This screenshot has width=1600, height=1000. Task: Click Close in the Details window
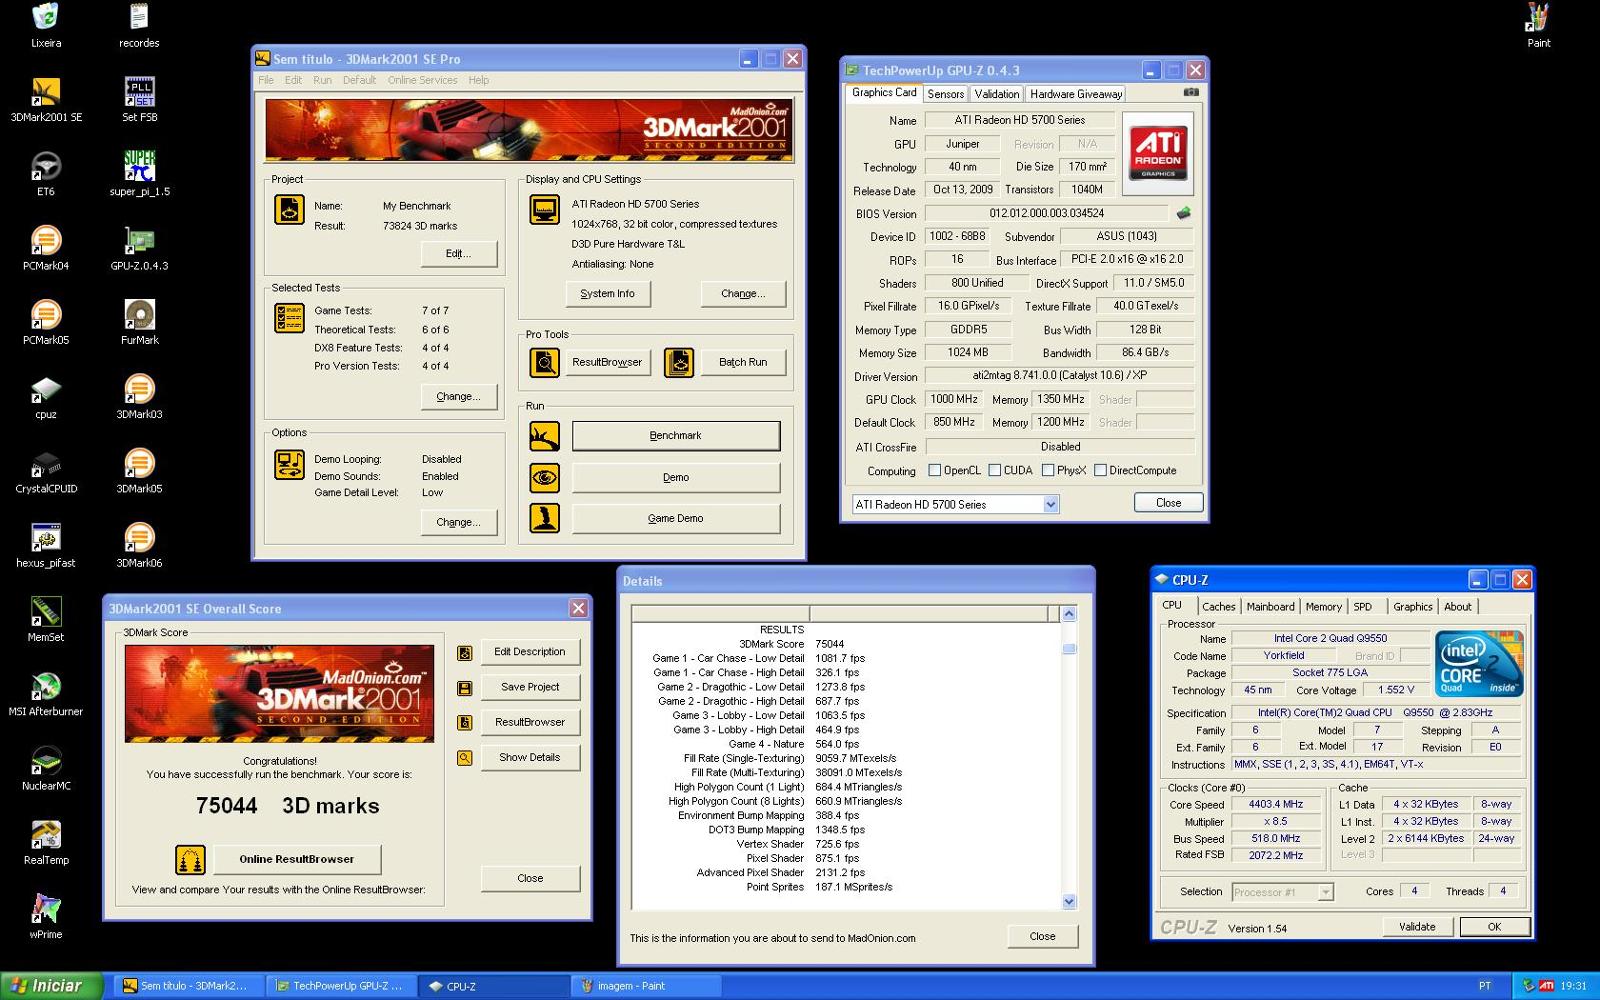click(1042, 937)
